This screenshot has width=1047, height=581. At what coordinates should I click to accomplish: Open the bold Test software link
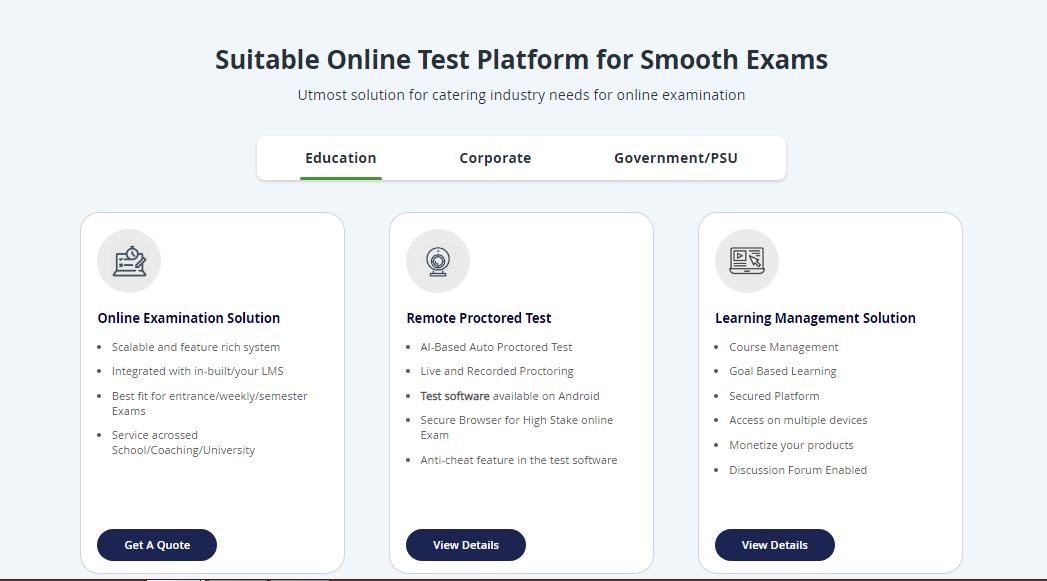pos(455,396)
